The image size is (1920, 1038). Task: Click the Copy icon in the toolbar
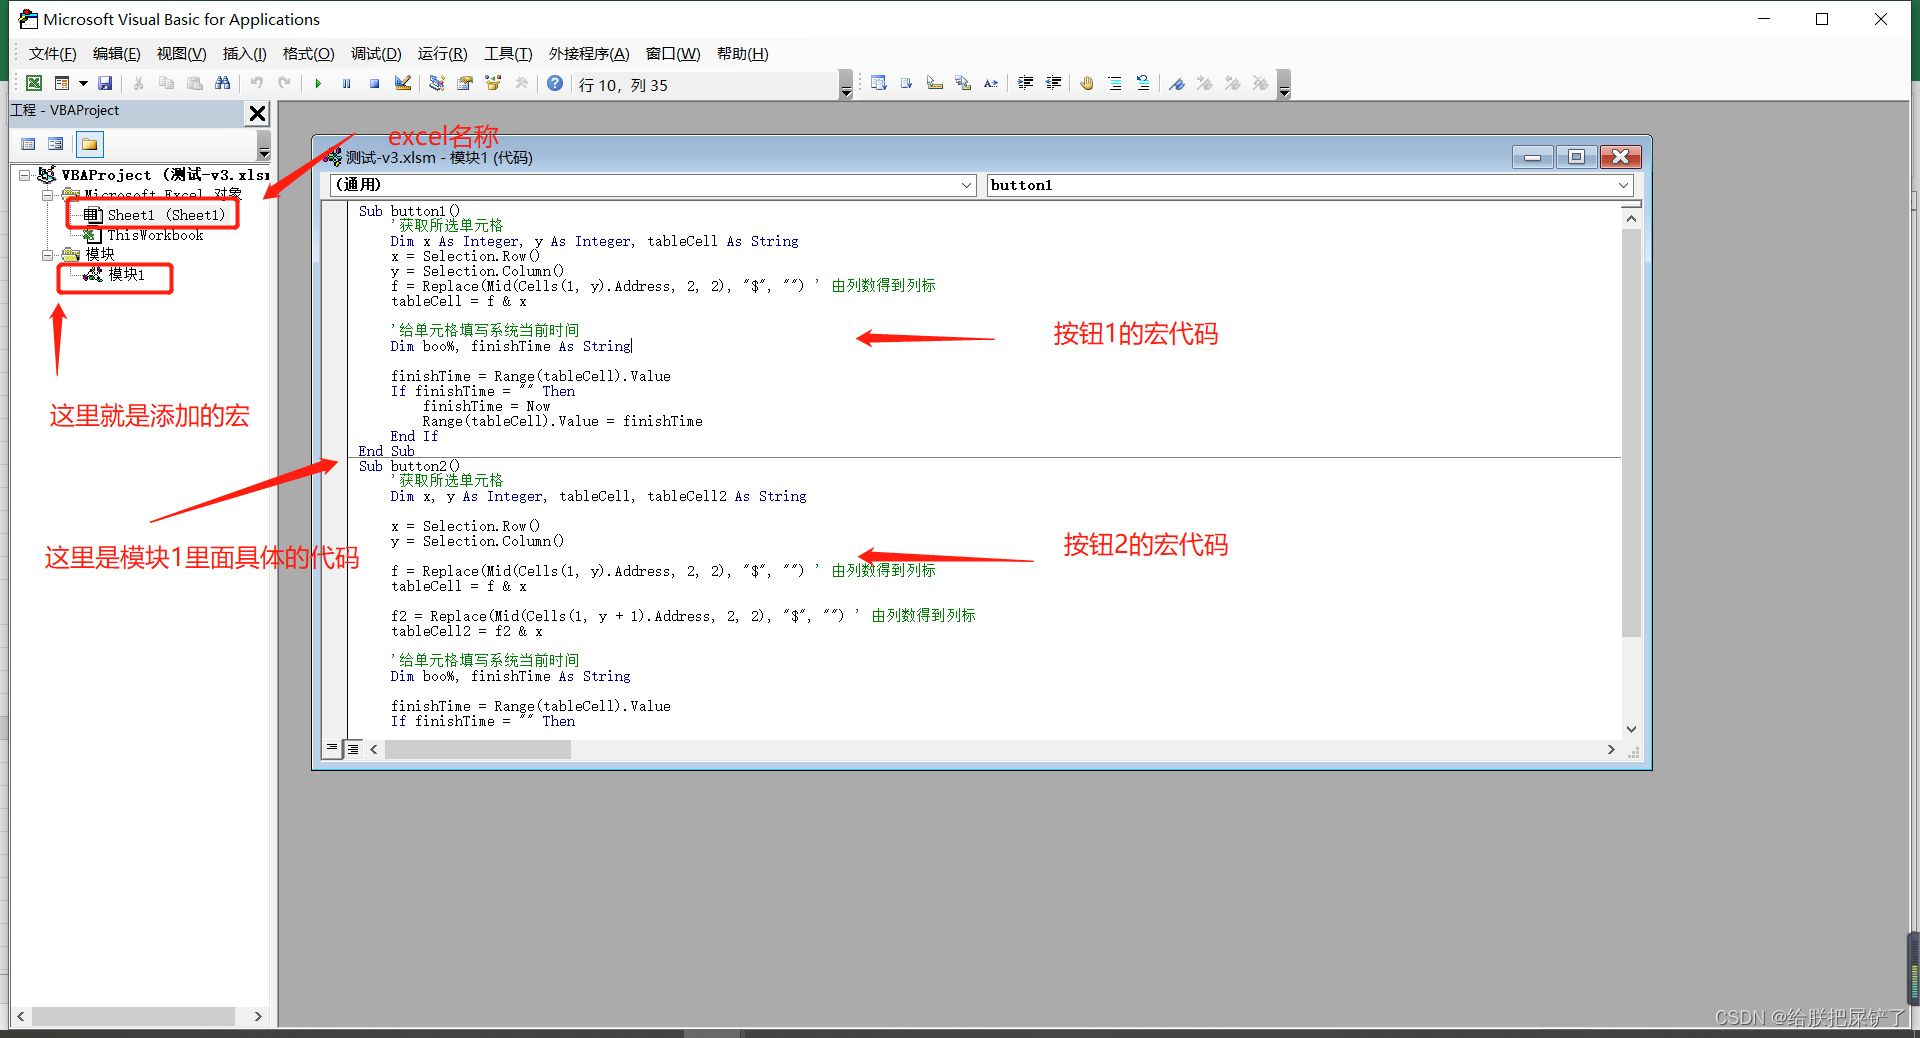[167, 84]
